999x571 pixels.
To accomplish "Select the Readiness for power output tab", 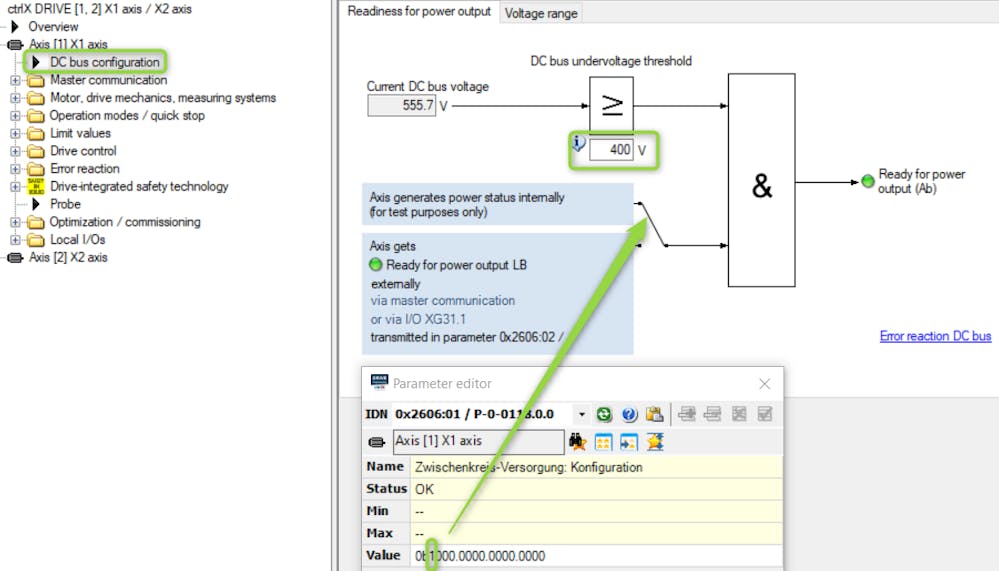I will click(419, 12).
